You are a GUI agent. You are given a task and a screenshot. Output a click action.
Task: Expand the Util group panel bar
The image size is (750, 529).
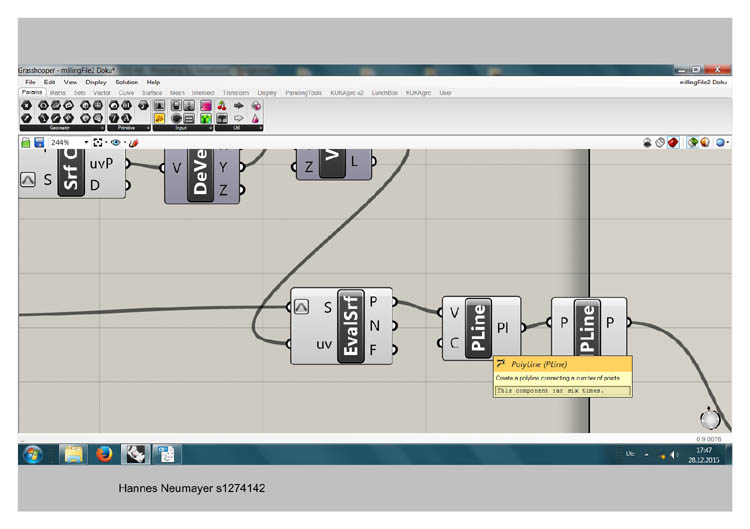point(239,128)
